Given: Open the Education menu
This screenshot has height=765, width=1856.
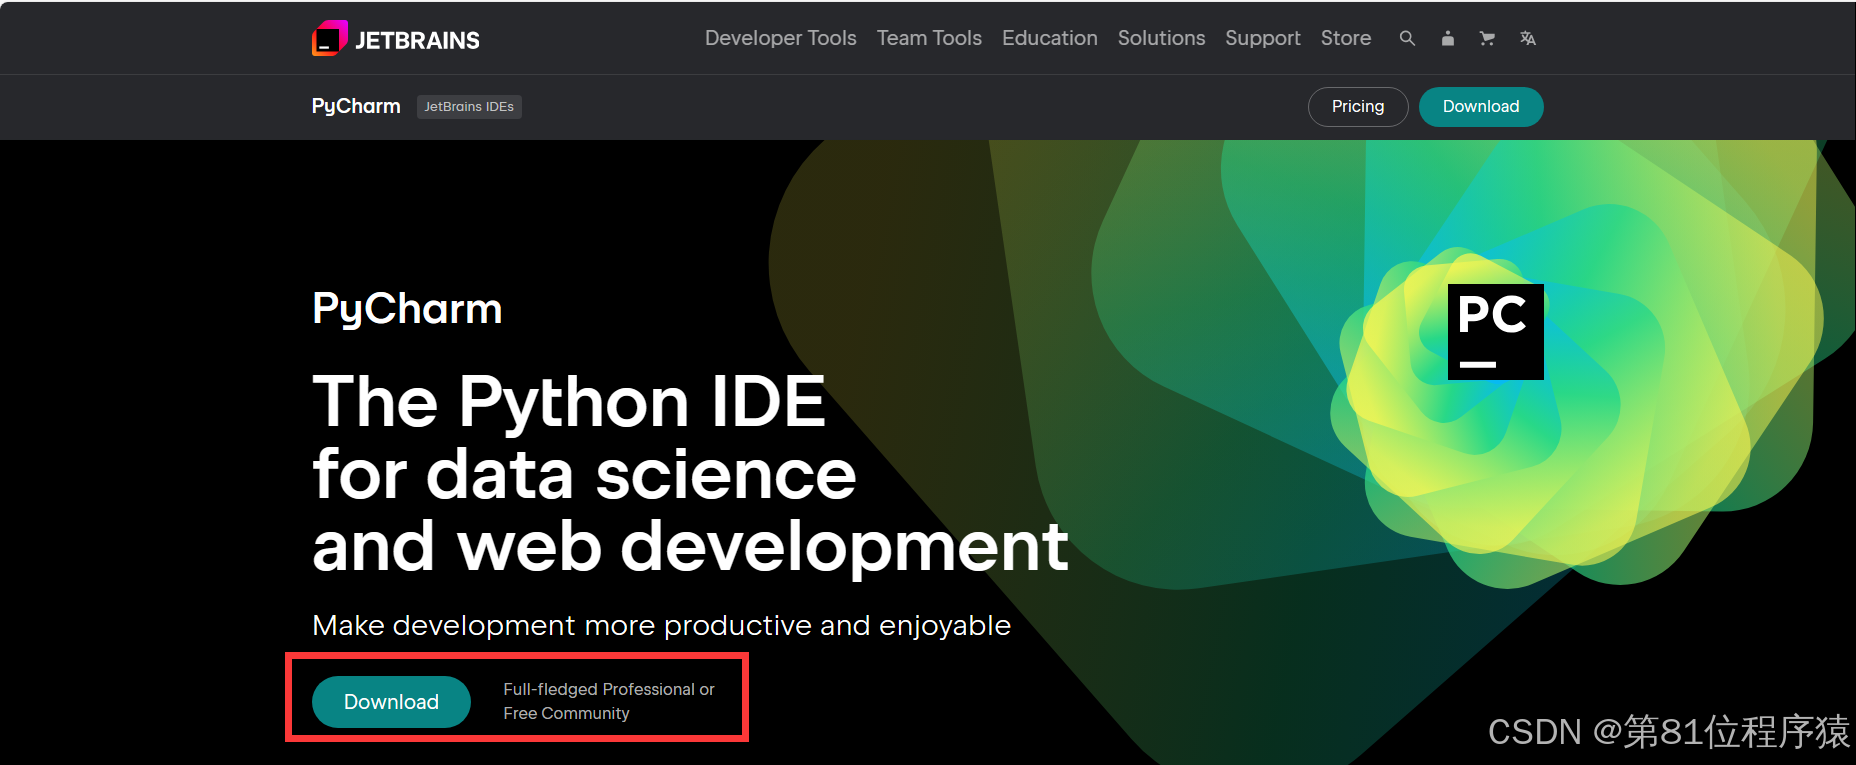Looking at the screenshot, I should [x=1049, y=38].
